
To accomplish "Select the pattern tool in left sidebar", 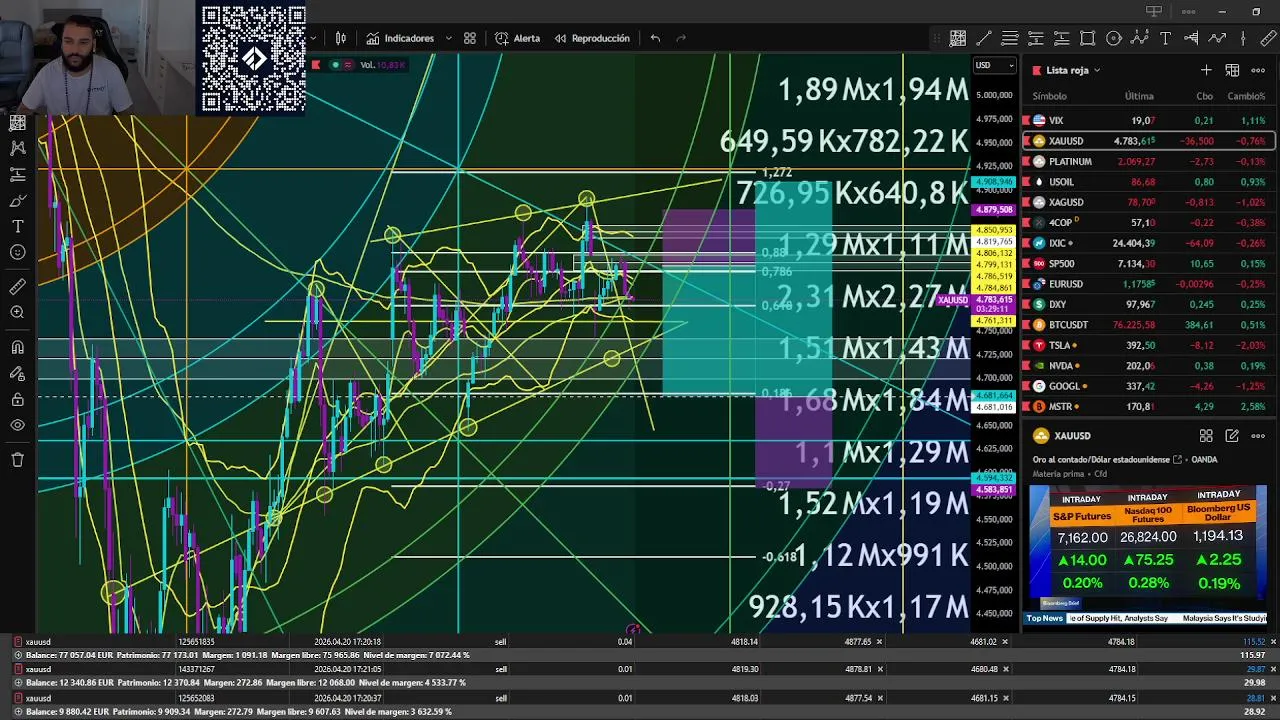I will (17, 148).
